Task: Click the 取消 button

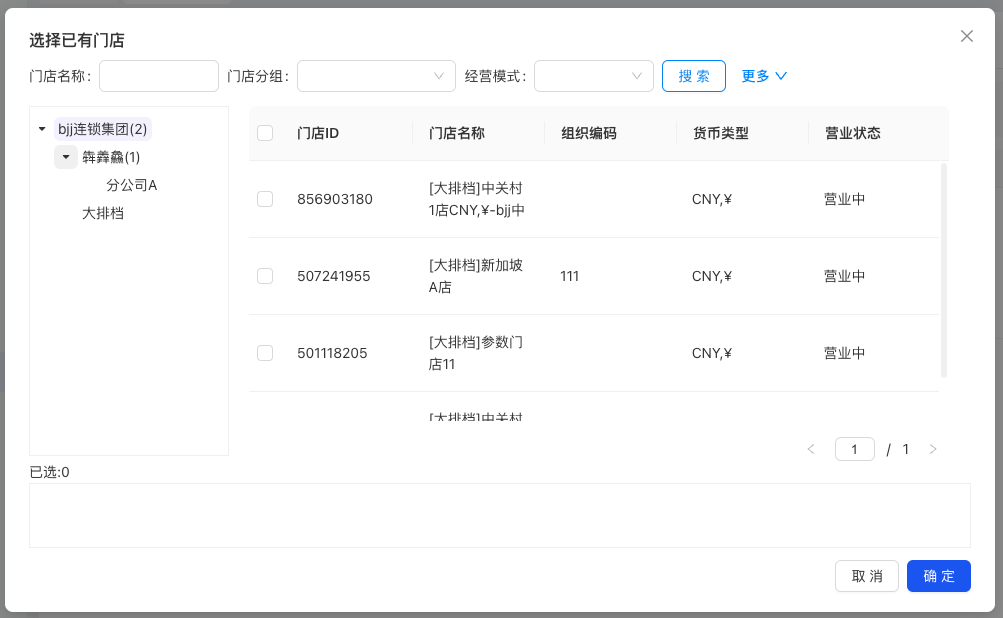Action: click(867, 576)
